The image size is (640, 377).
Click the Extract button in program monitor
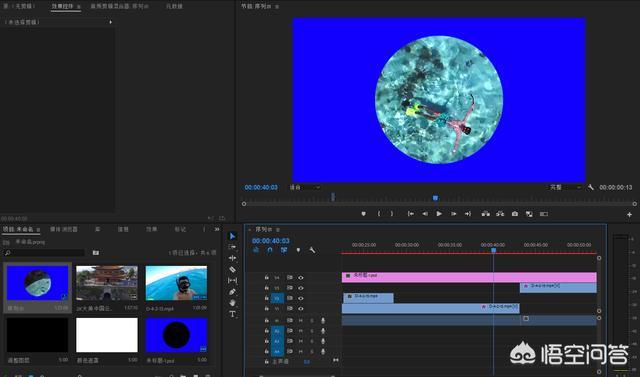pyautogui.click(x=500, y=213)
